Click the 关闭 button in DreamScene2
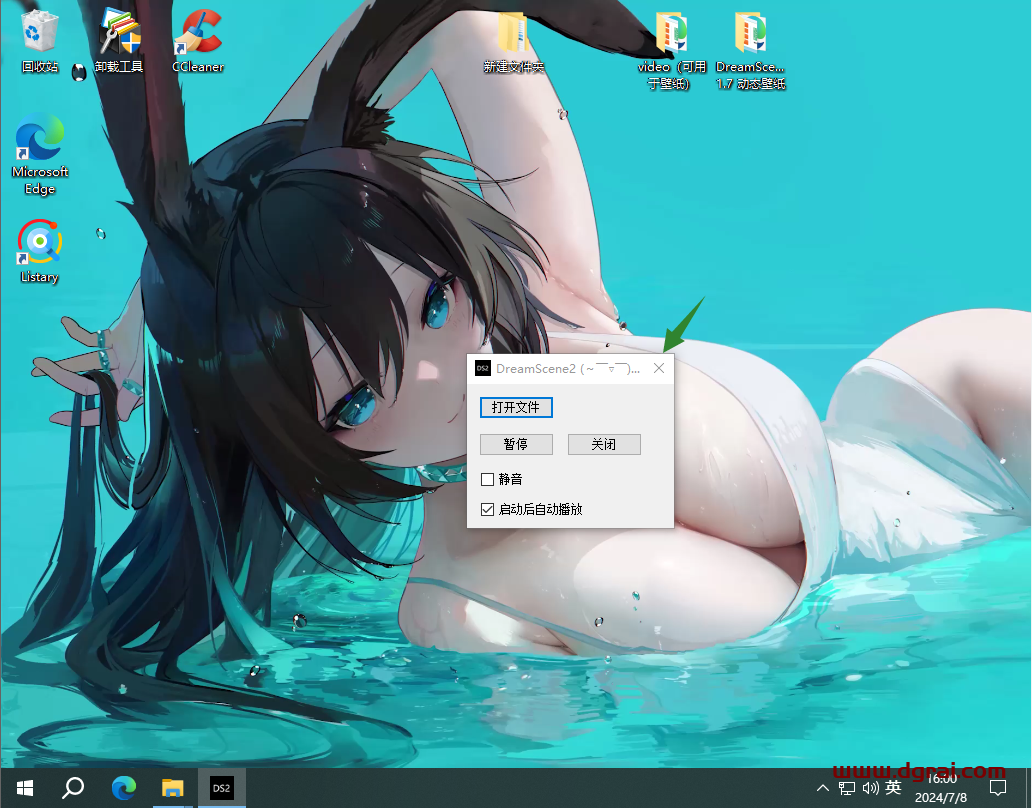Screen dimensions: 1032x808 click(604, 444)
